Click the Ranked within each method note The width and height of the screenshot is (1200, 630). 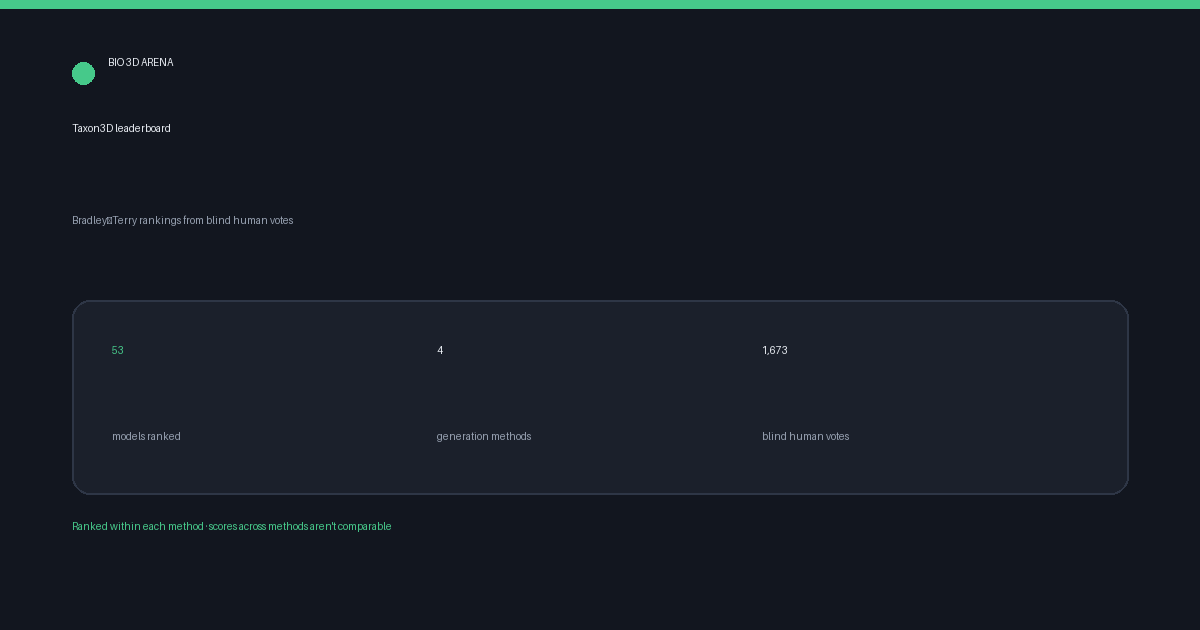click(x=232, y=527)
